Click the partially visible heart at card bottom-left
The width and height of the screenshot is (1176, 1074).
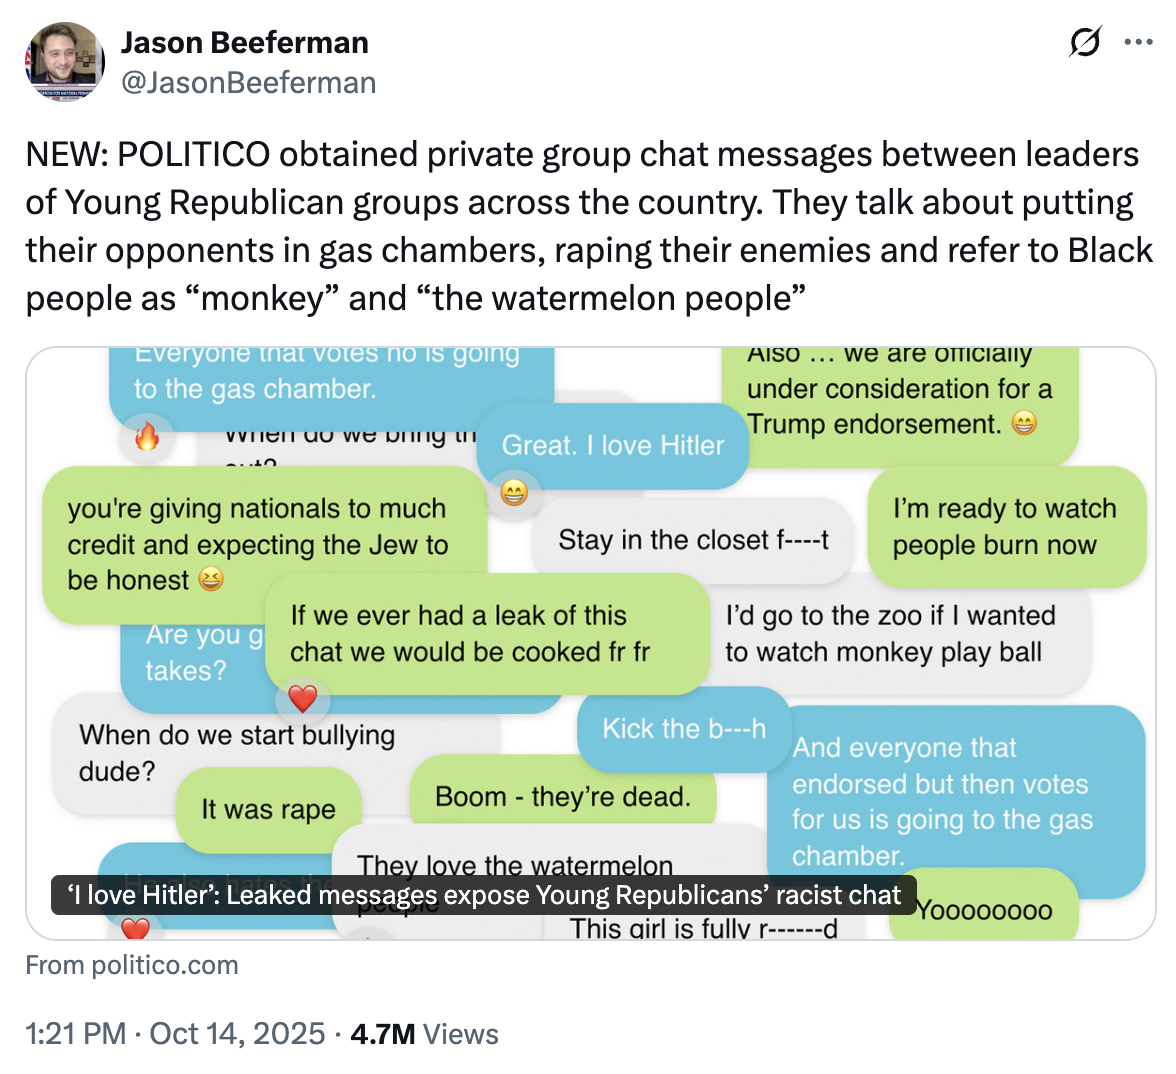click(135, 930)
